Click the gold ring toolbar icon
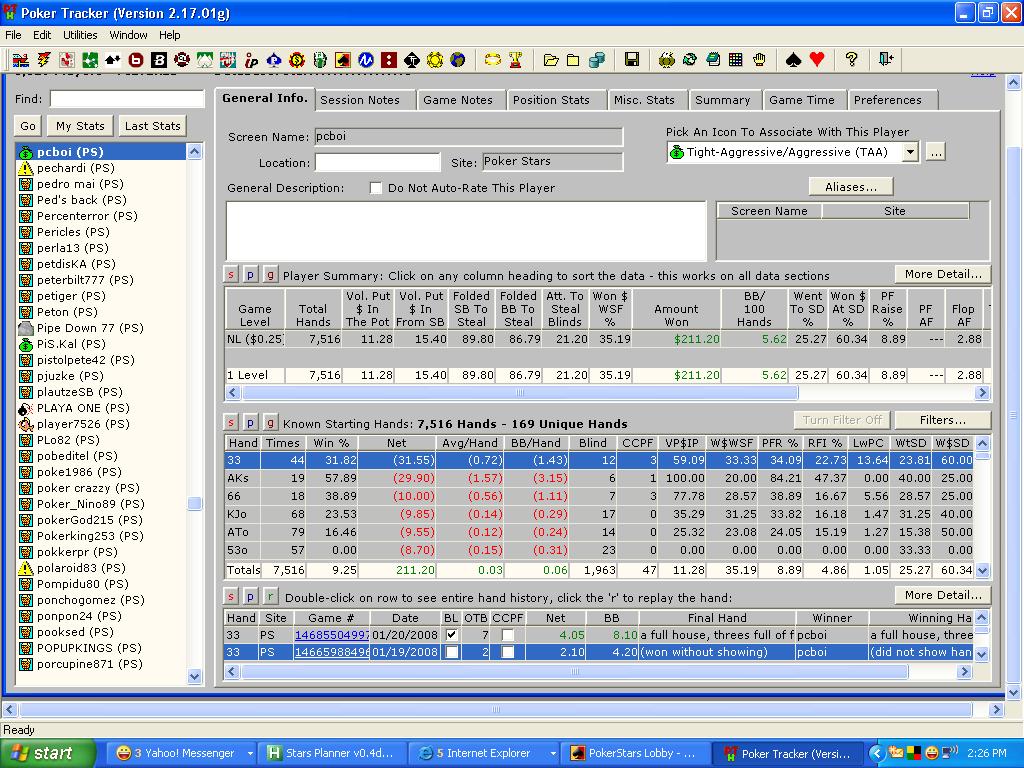This screenshot has width=1024, height=768. point(493,60)
